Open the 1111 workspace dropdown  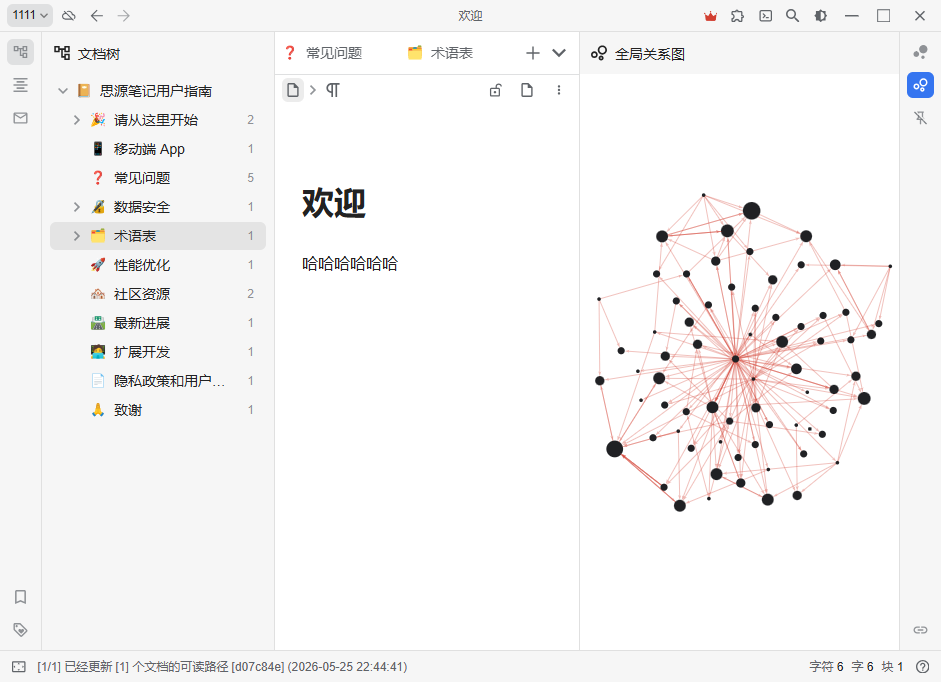pyautogui.click(x=30, y=15)
